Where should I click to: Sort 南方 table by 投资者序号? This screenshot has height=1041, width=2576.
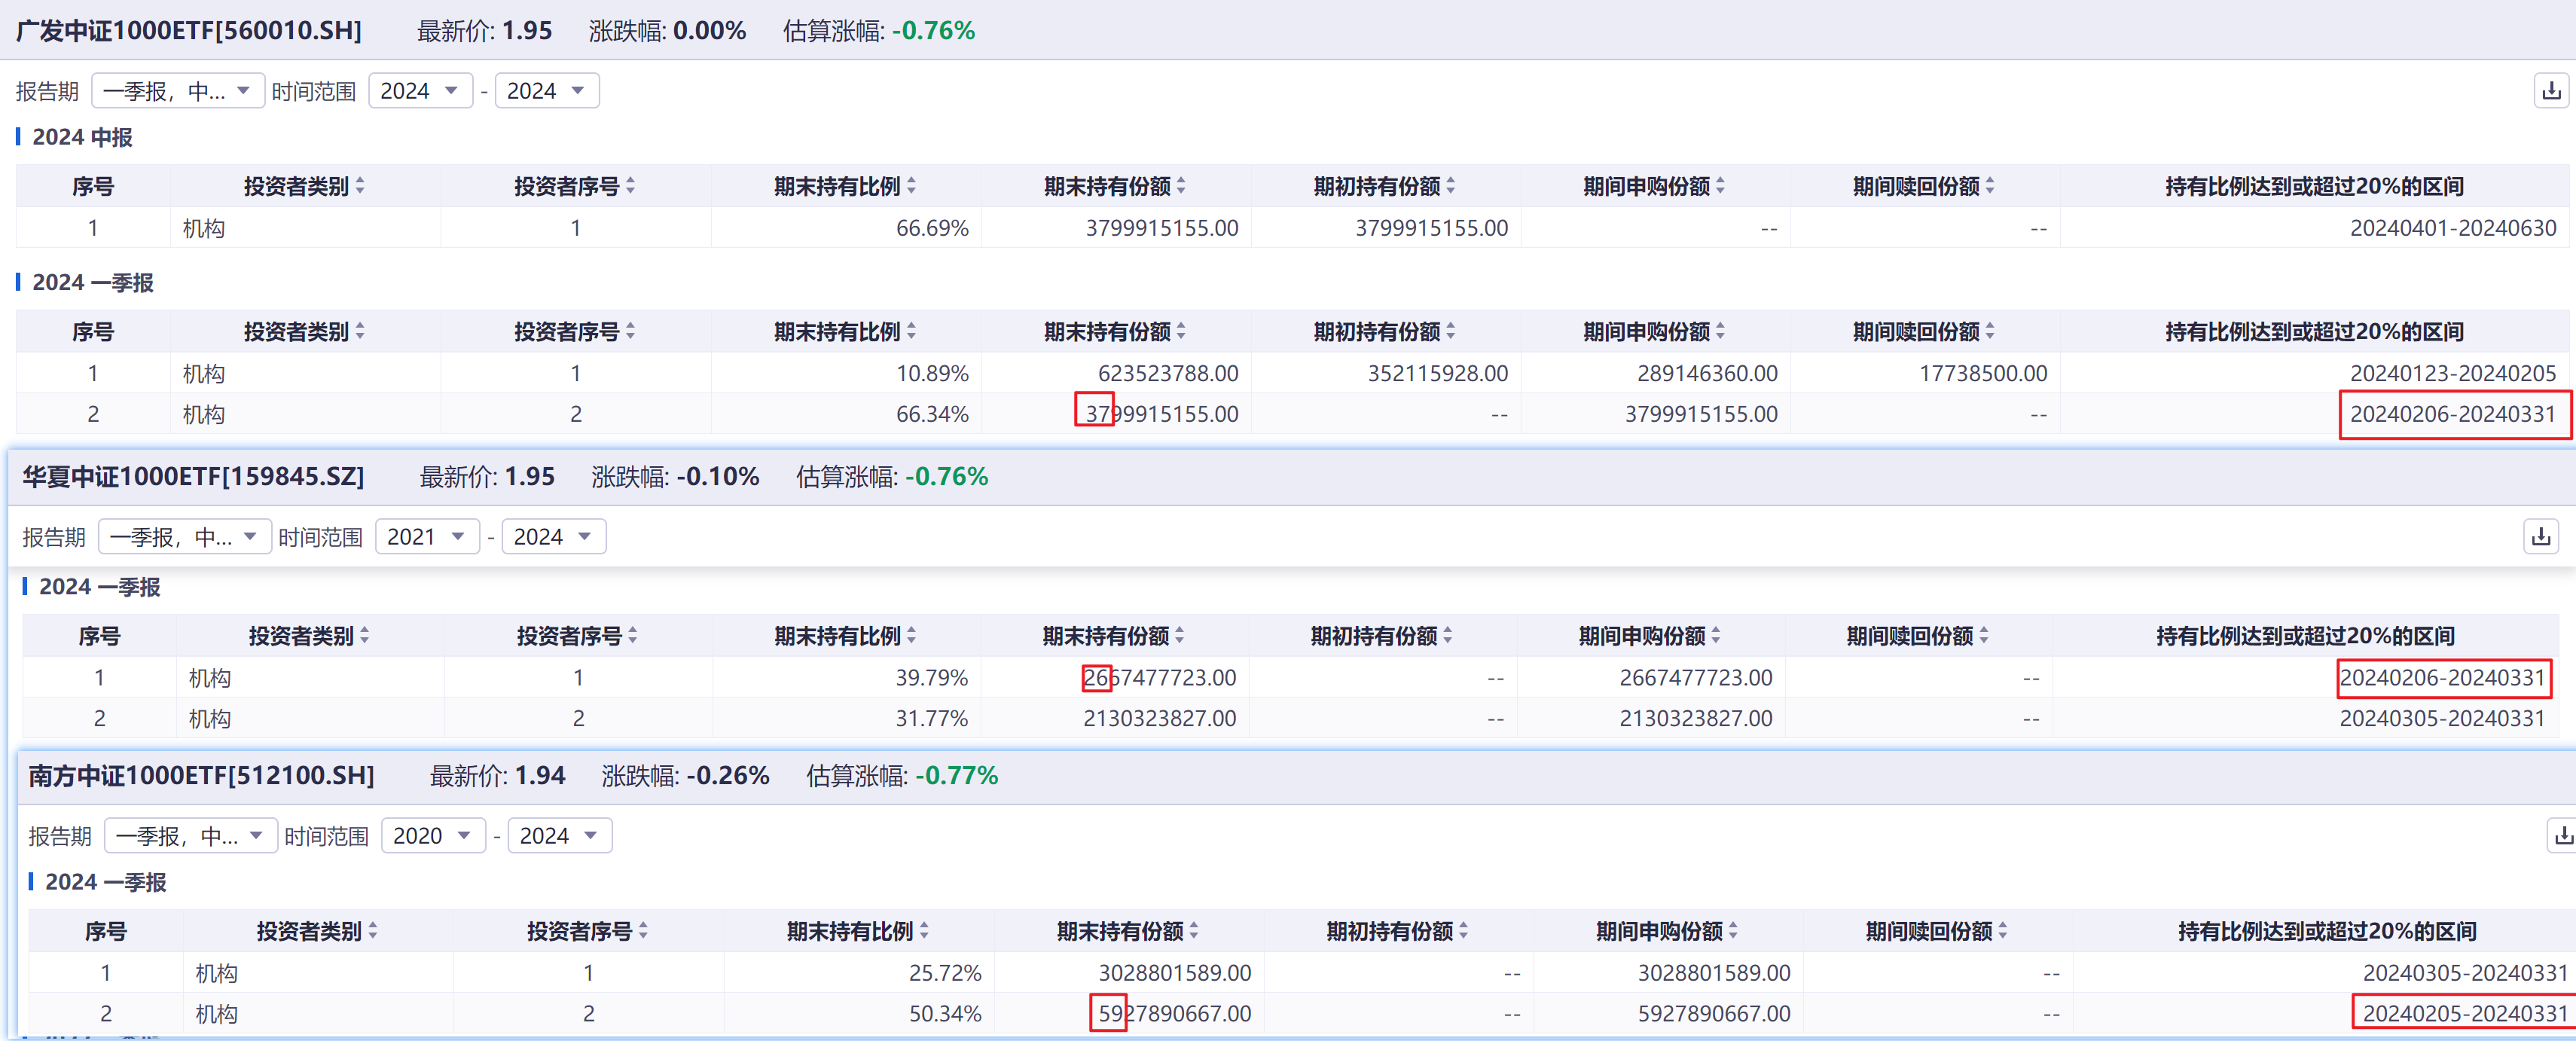(x=587, y=932)
